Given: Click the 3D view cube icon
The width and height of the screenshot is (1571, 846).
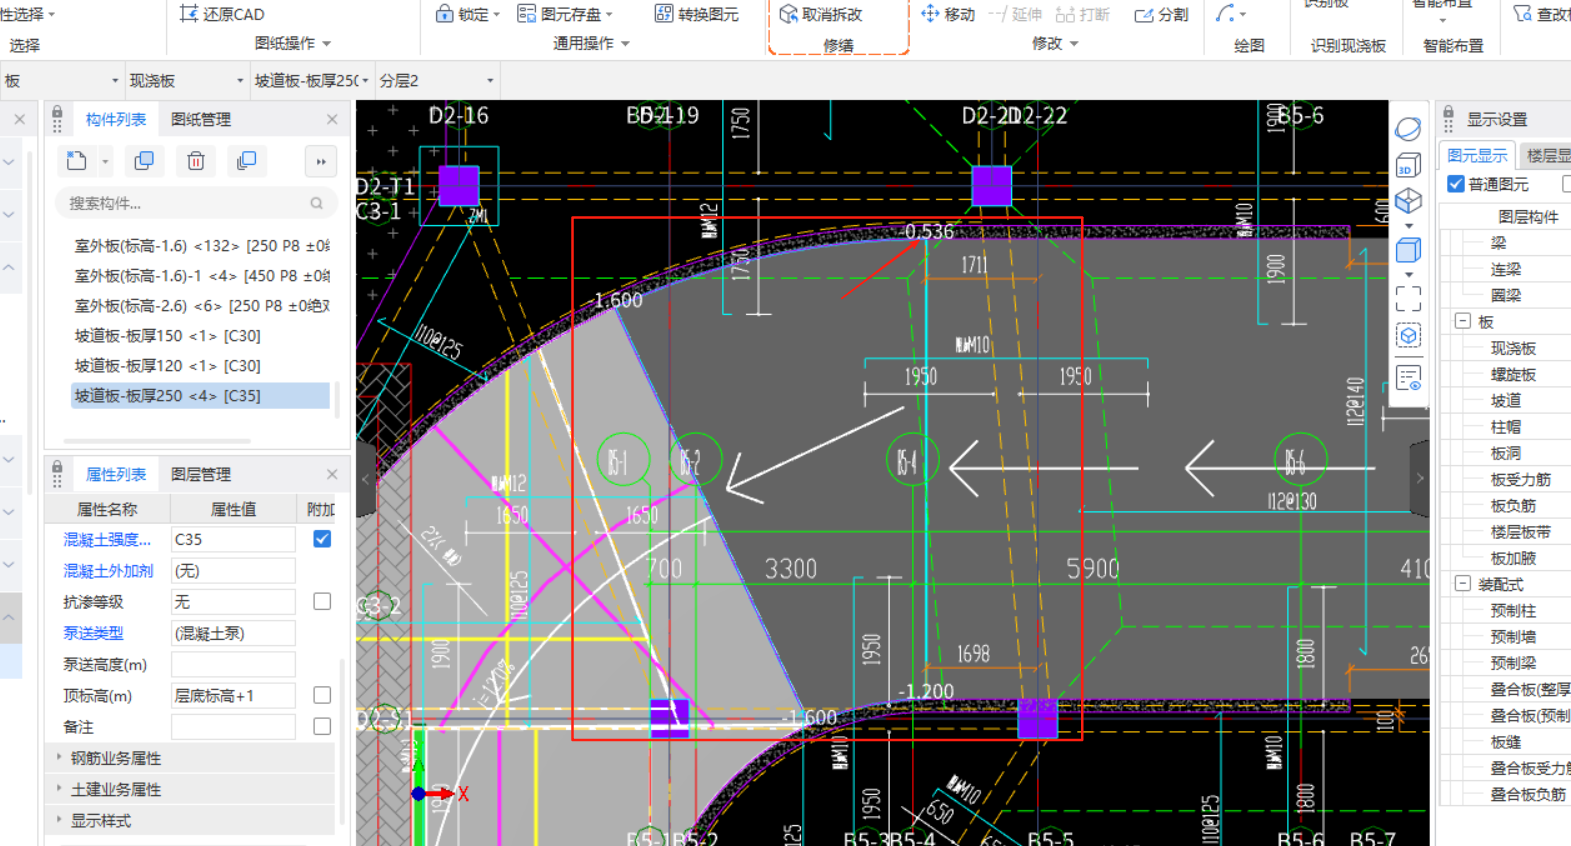Looking at the screenshot, I should 1408,165.
